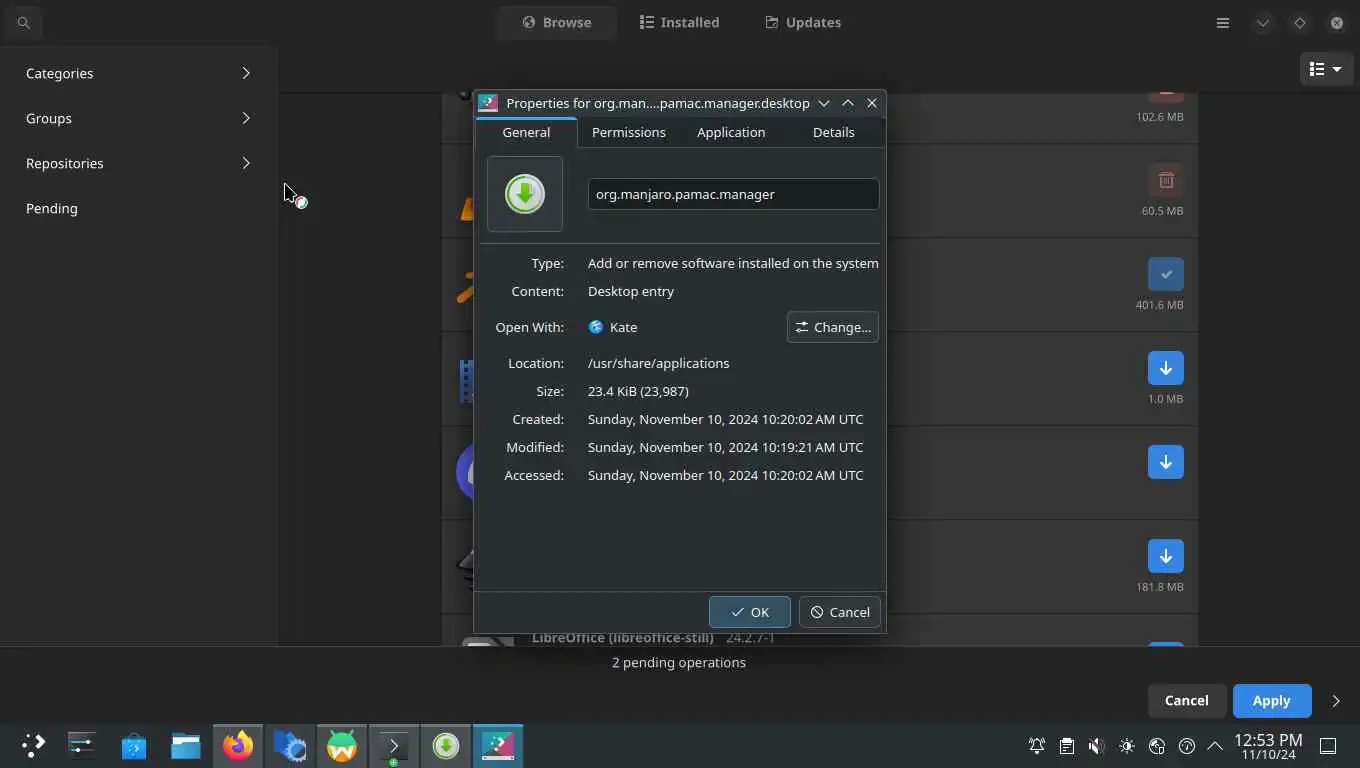Click "Add or remove software" type description
Image resolution: width=1360 pixels, height=768 pixels.
(733, 263)
